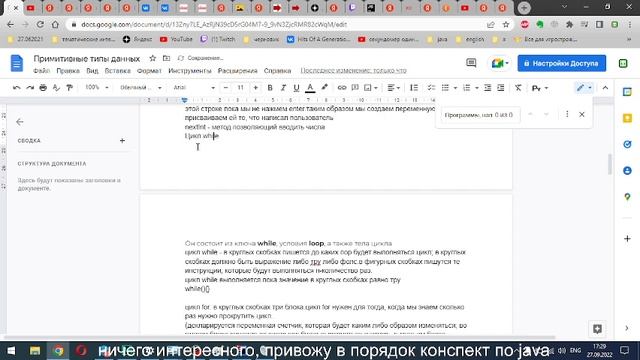The height and width of the screenshot is (360, 640).
Task: Open the Расширения menu
Action: point(238,71)
